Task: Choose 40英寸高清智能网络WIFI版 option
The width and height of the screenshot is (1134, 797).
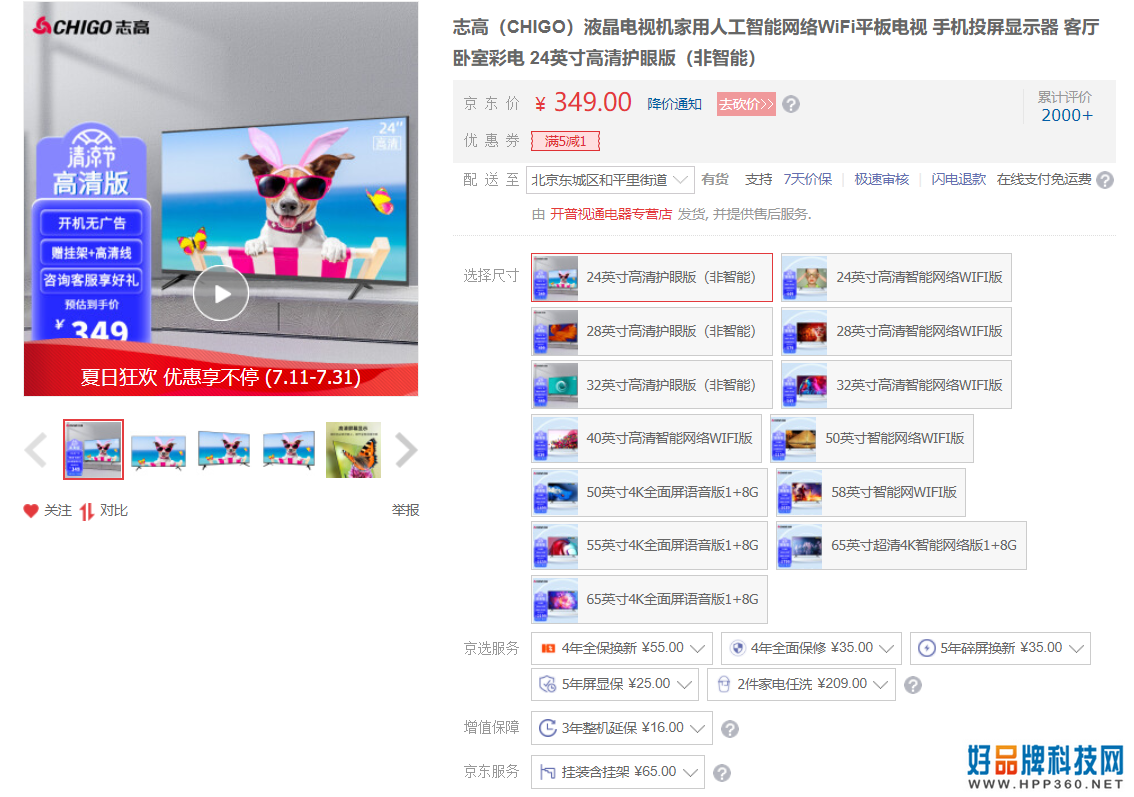Action: (x=647, y=438)
